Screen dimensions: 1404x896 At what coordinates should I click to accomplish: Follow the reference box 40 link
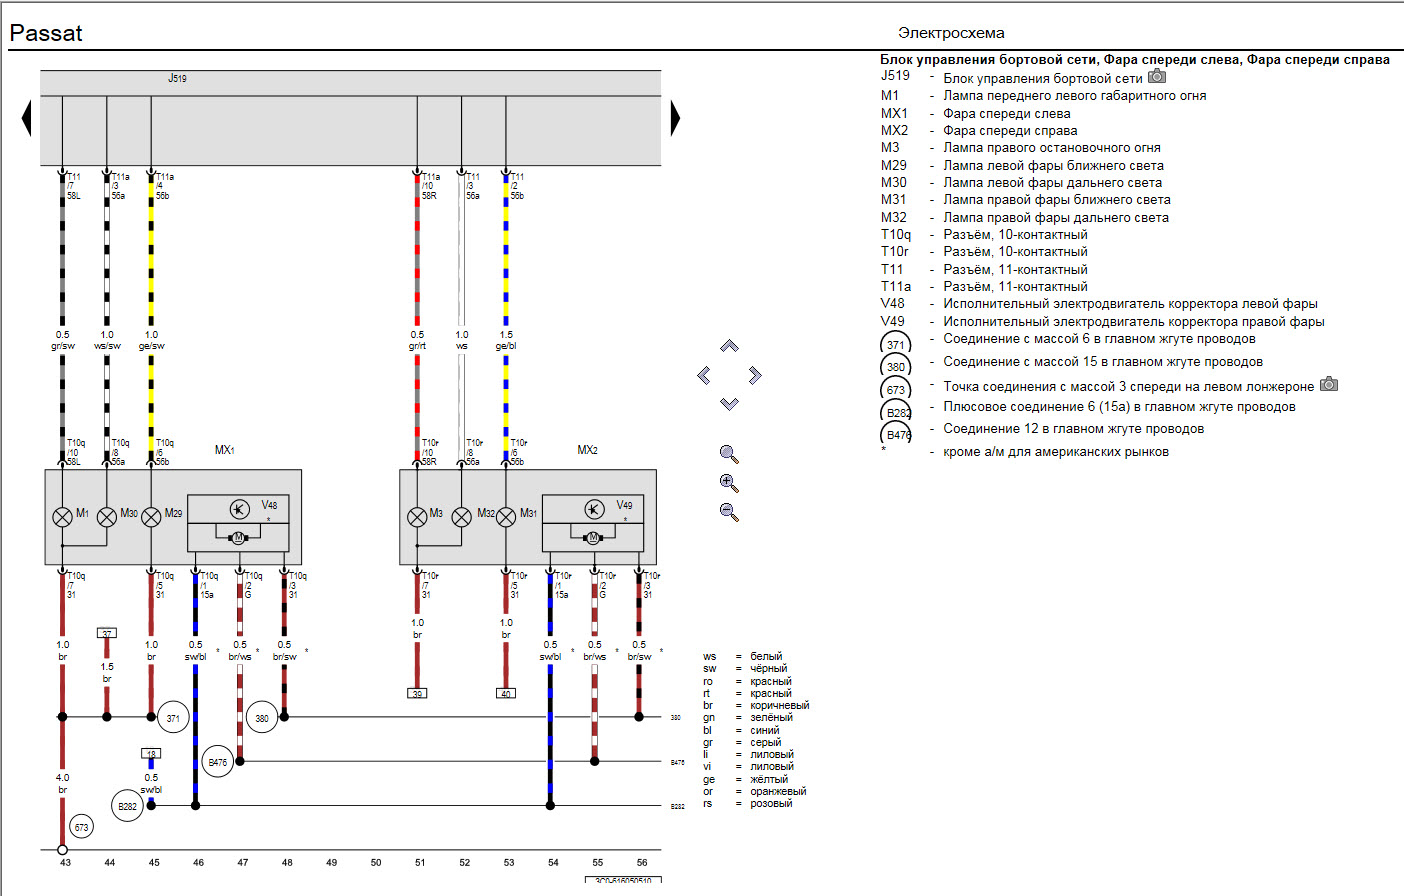pos(506,693)
